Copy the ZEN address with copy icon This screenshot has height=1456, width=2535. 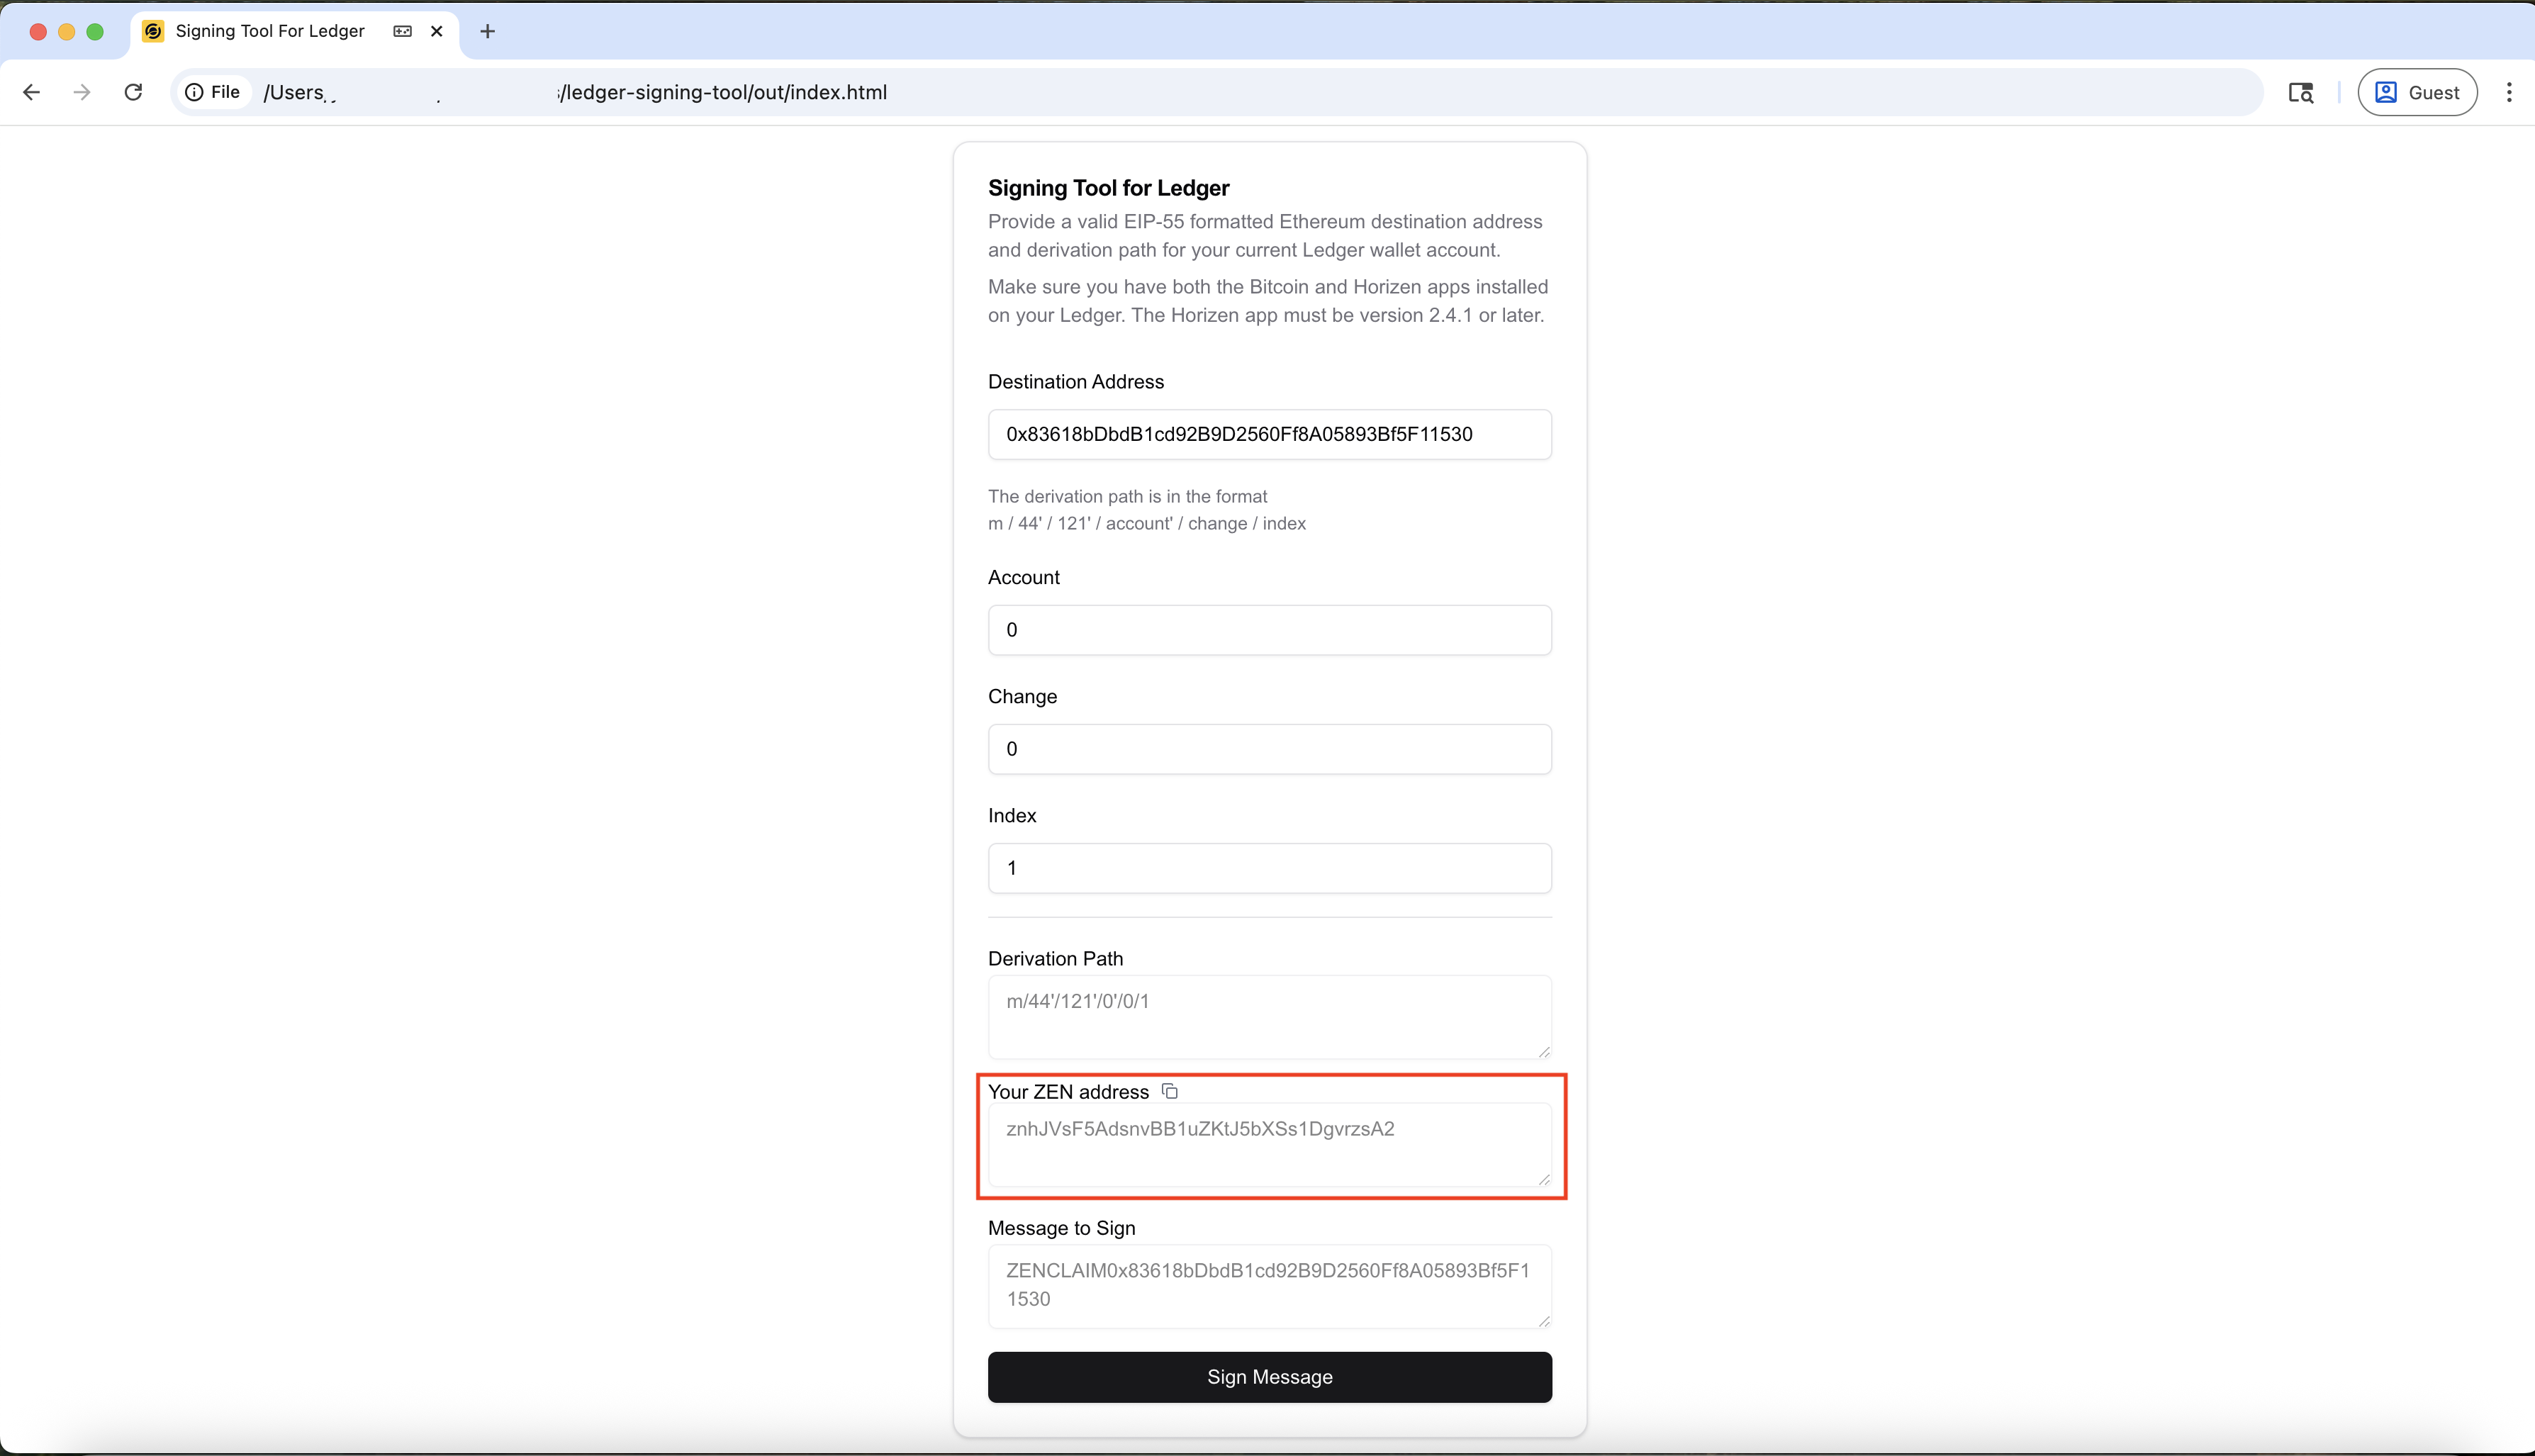click(1169, 1091)
